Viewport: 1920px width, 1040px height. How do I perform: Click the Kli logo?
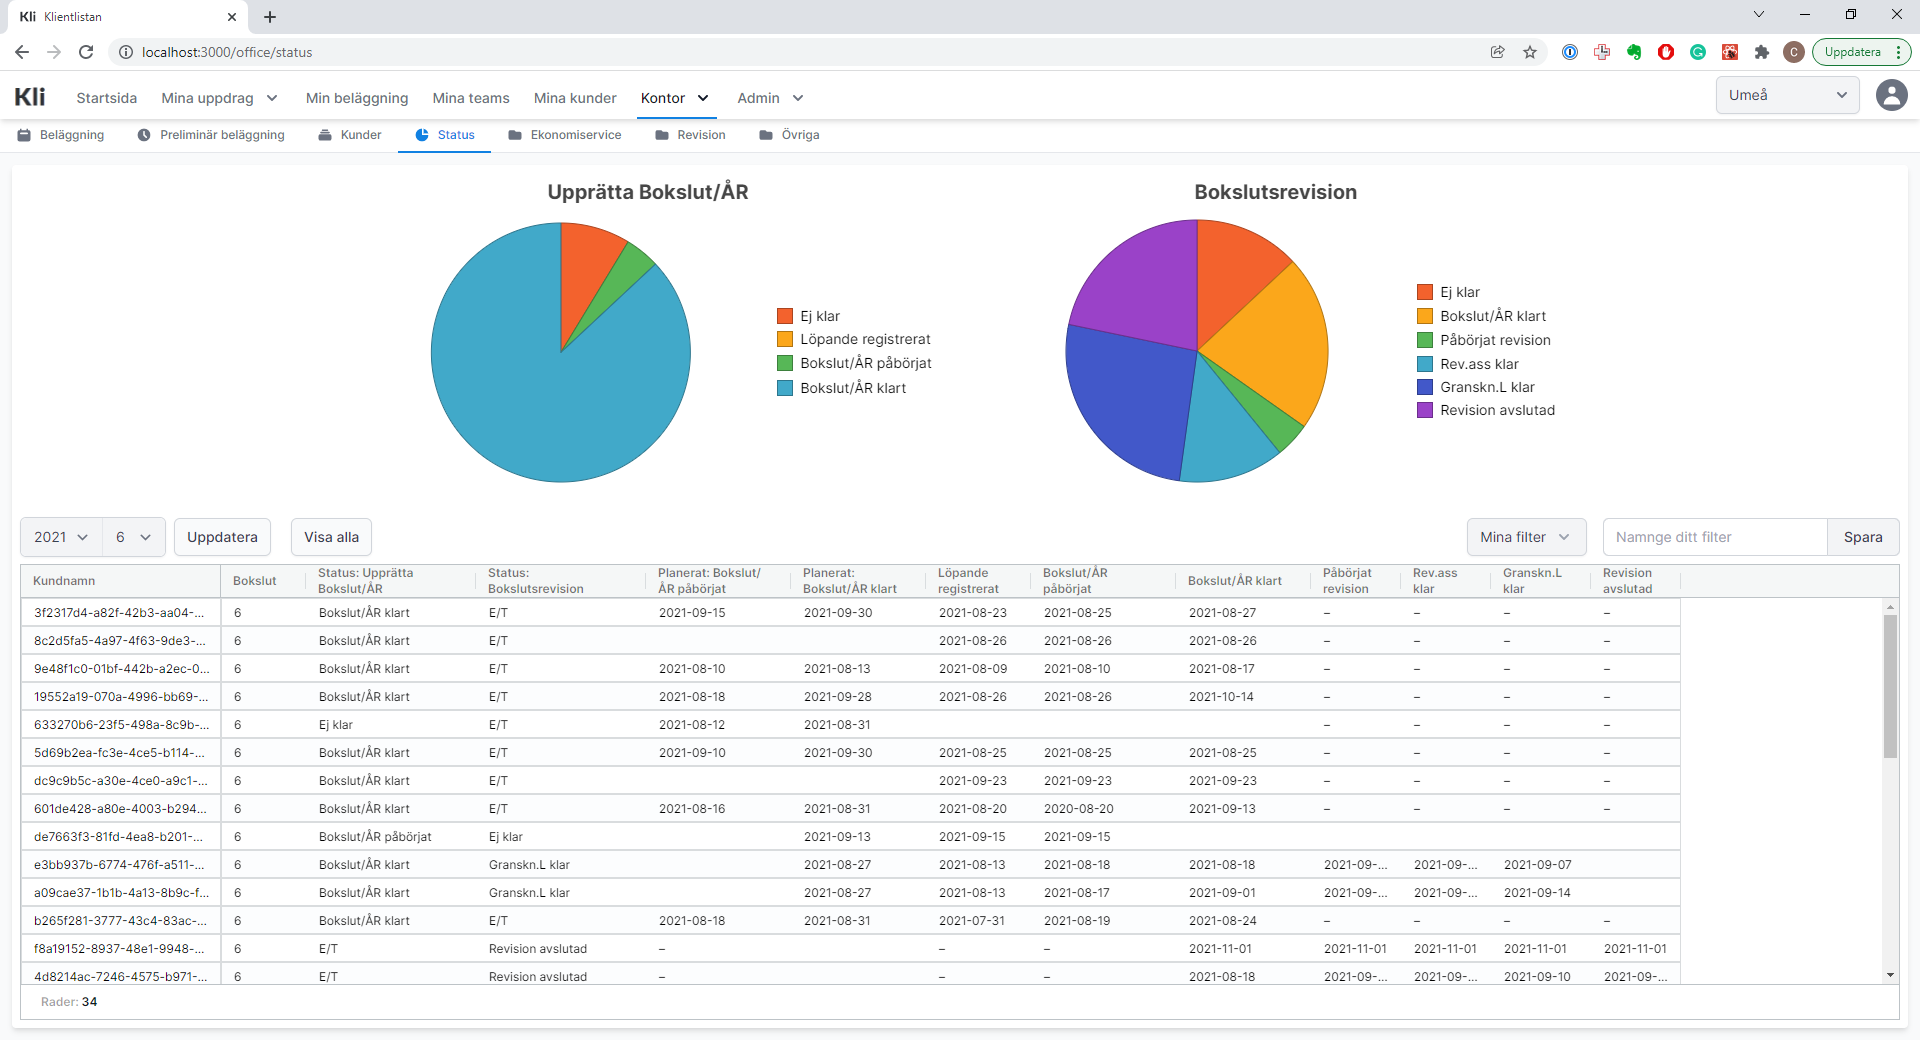[30, 97]
